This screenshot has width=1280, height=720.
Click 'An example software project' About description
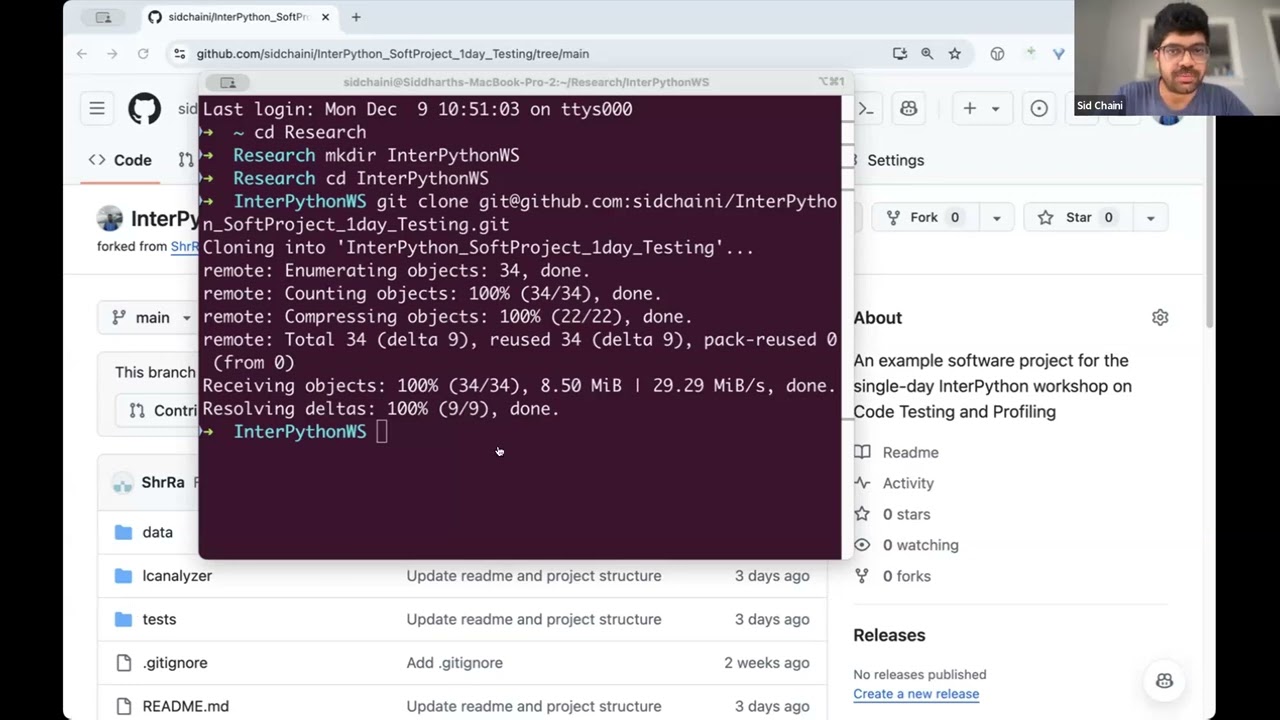[x=993, y=386]
